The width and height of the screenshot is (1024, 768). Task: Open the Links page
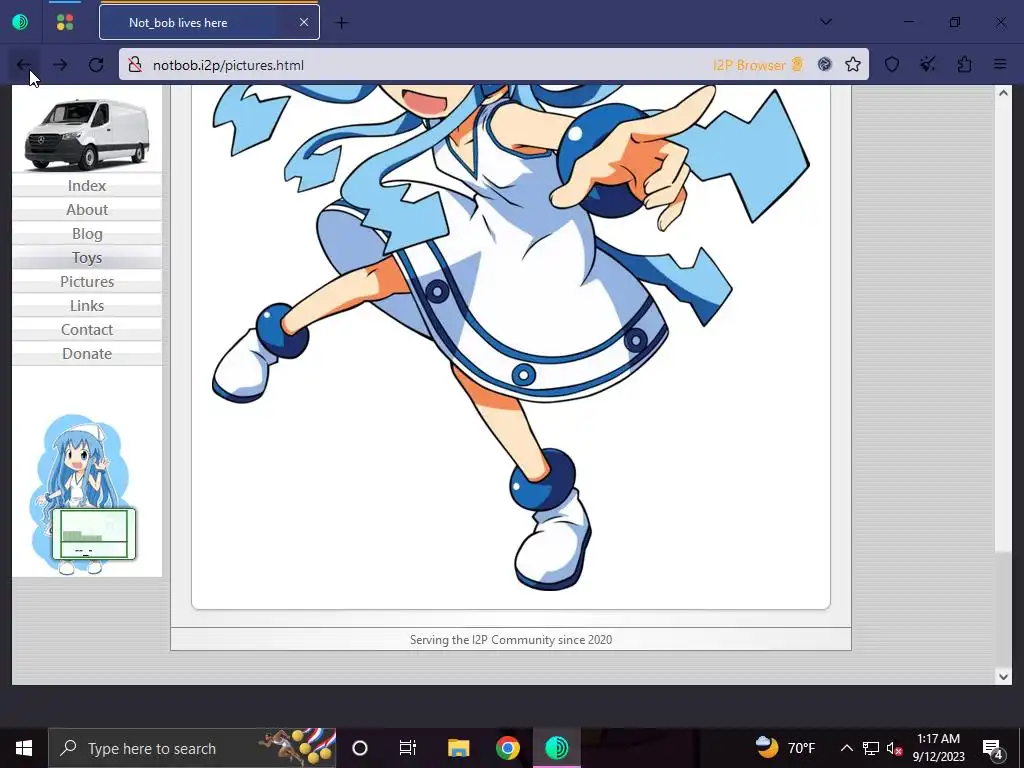point(87,306)
